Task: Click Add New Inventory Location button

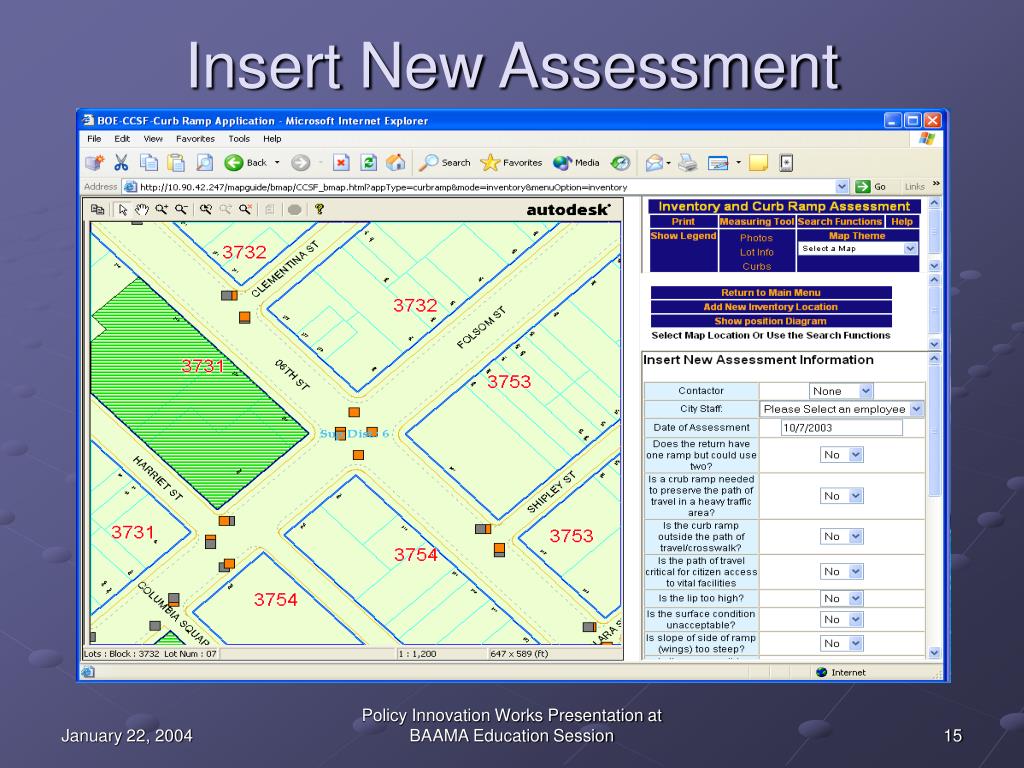Action: pyautogui.click(x=771, y=307)
